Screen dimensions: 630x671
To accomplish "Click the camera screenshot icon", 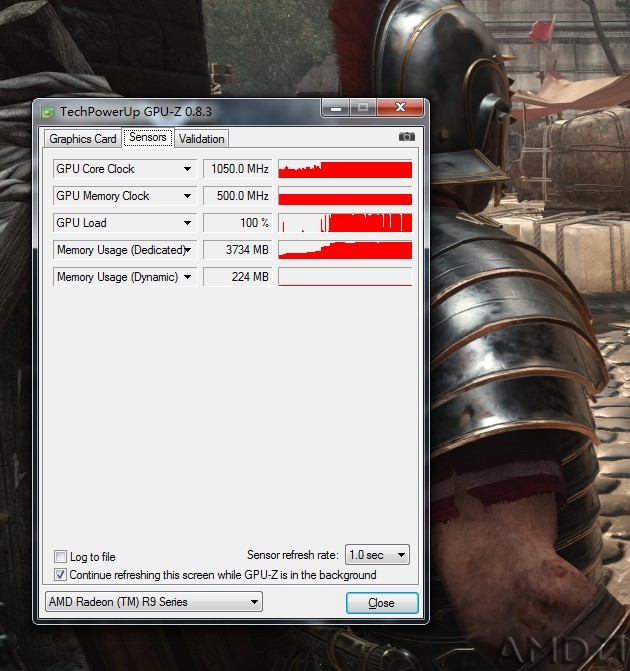I will click(x=407, y=137).
